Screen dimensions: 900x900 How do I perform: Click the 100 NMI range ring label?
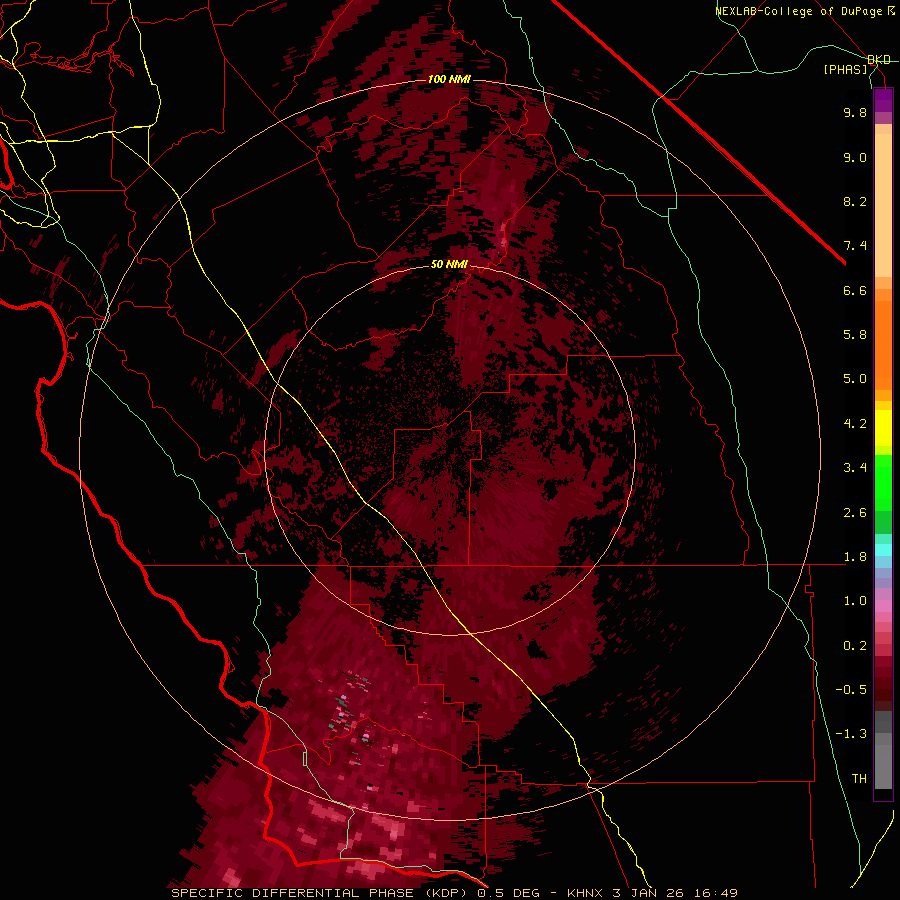449,79
